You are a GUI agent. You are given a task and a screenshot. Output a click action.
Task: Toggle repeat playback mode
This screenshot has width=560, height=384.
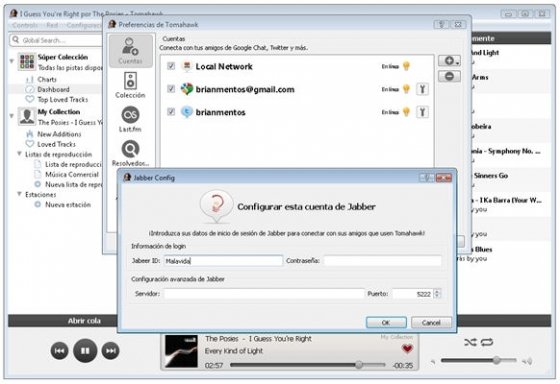(486, 342)
